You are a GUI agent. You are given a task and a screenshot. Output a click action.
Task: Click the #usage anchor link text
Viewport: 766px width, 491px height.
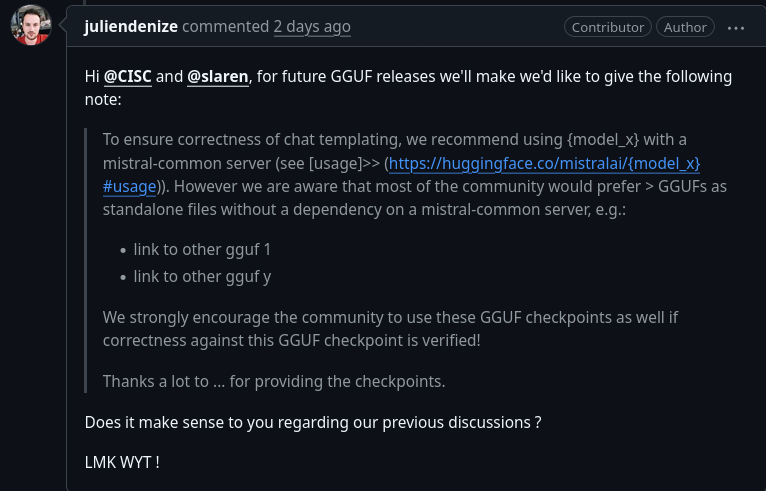coord(129,187)
